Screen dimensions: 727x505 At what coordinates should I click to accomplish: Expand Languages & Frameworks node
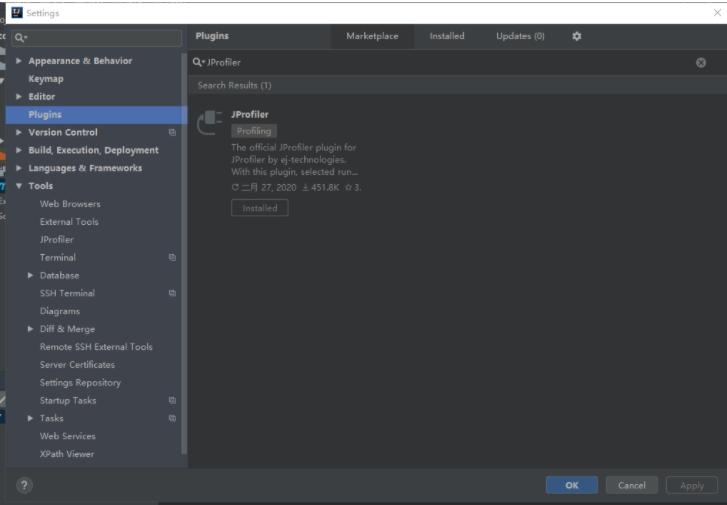pos(19,168)
